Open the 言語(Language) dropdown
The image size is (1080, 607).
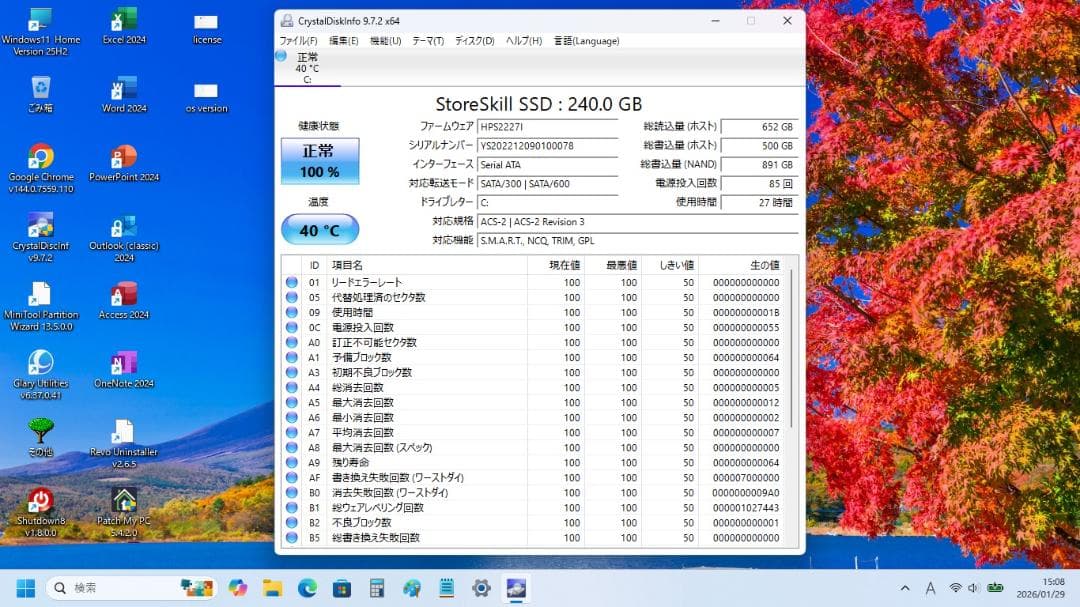click(x=586, y=41)
